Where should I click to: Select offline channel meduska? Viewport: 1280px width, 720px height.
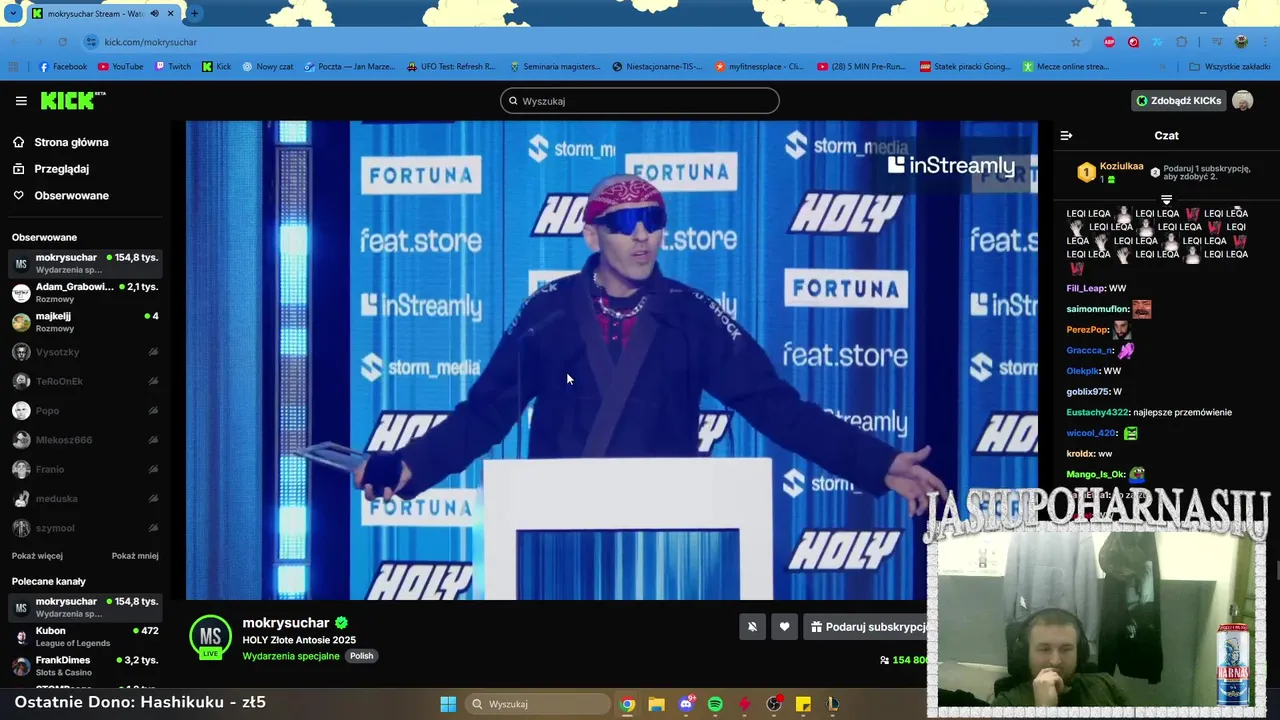[85, 499]
